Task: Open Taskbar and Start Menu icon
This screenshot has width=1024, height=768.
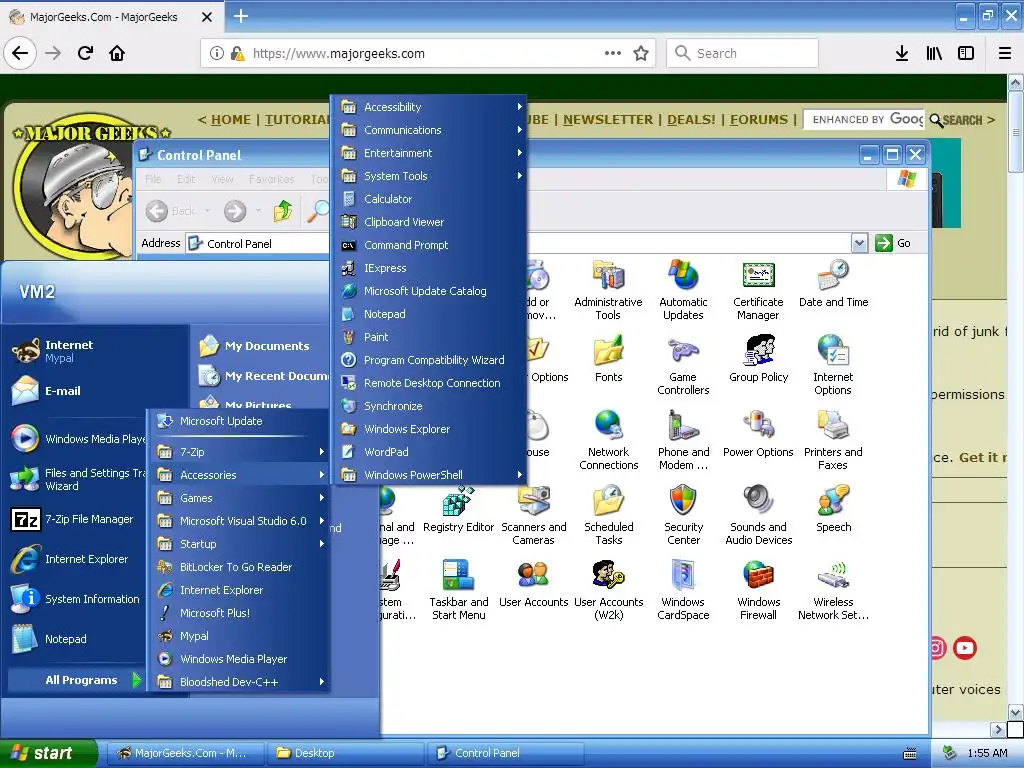Action: (458, 590)
